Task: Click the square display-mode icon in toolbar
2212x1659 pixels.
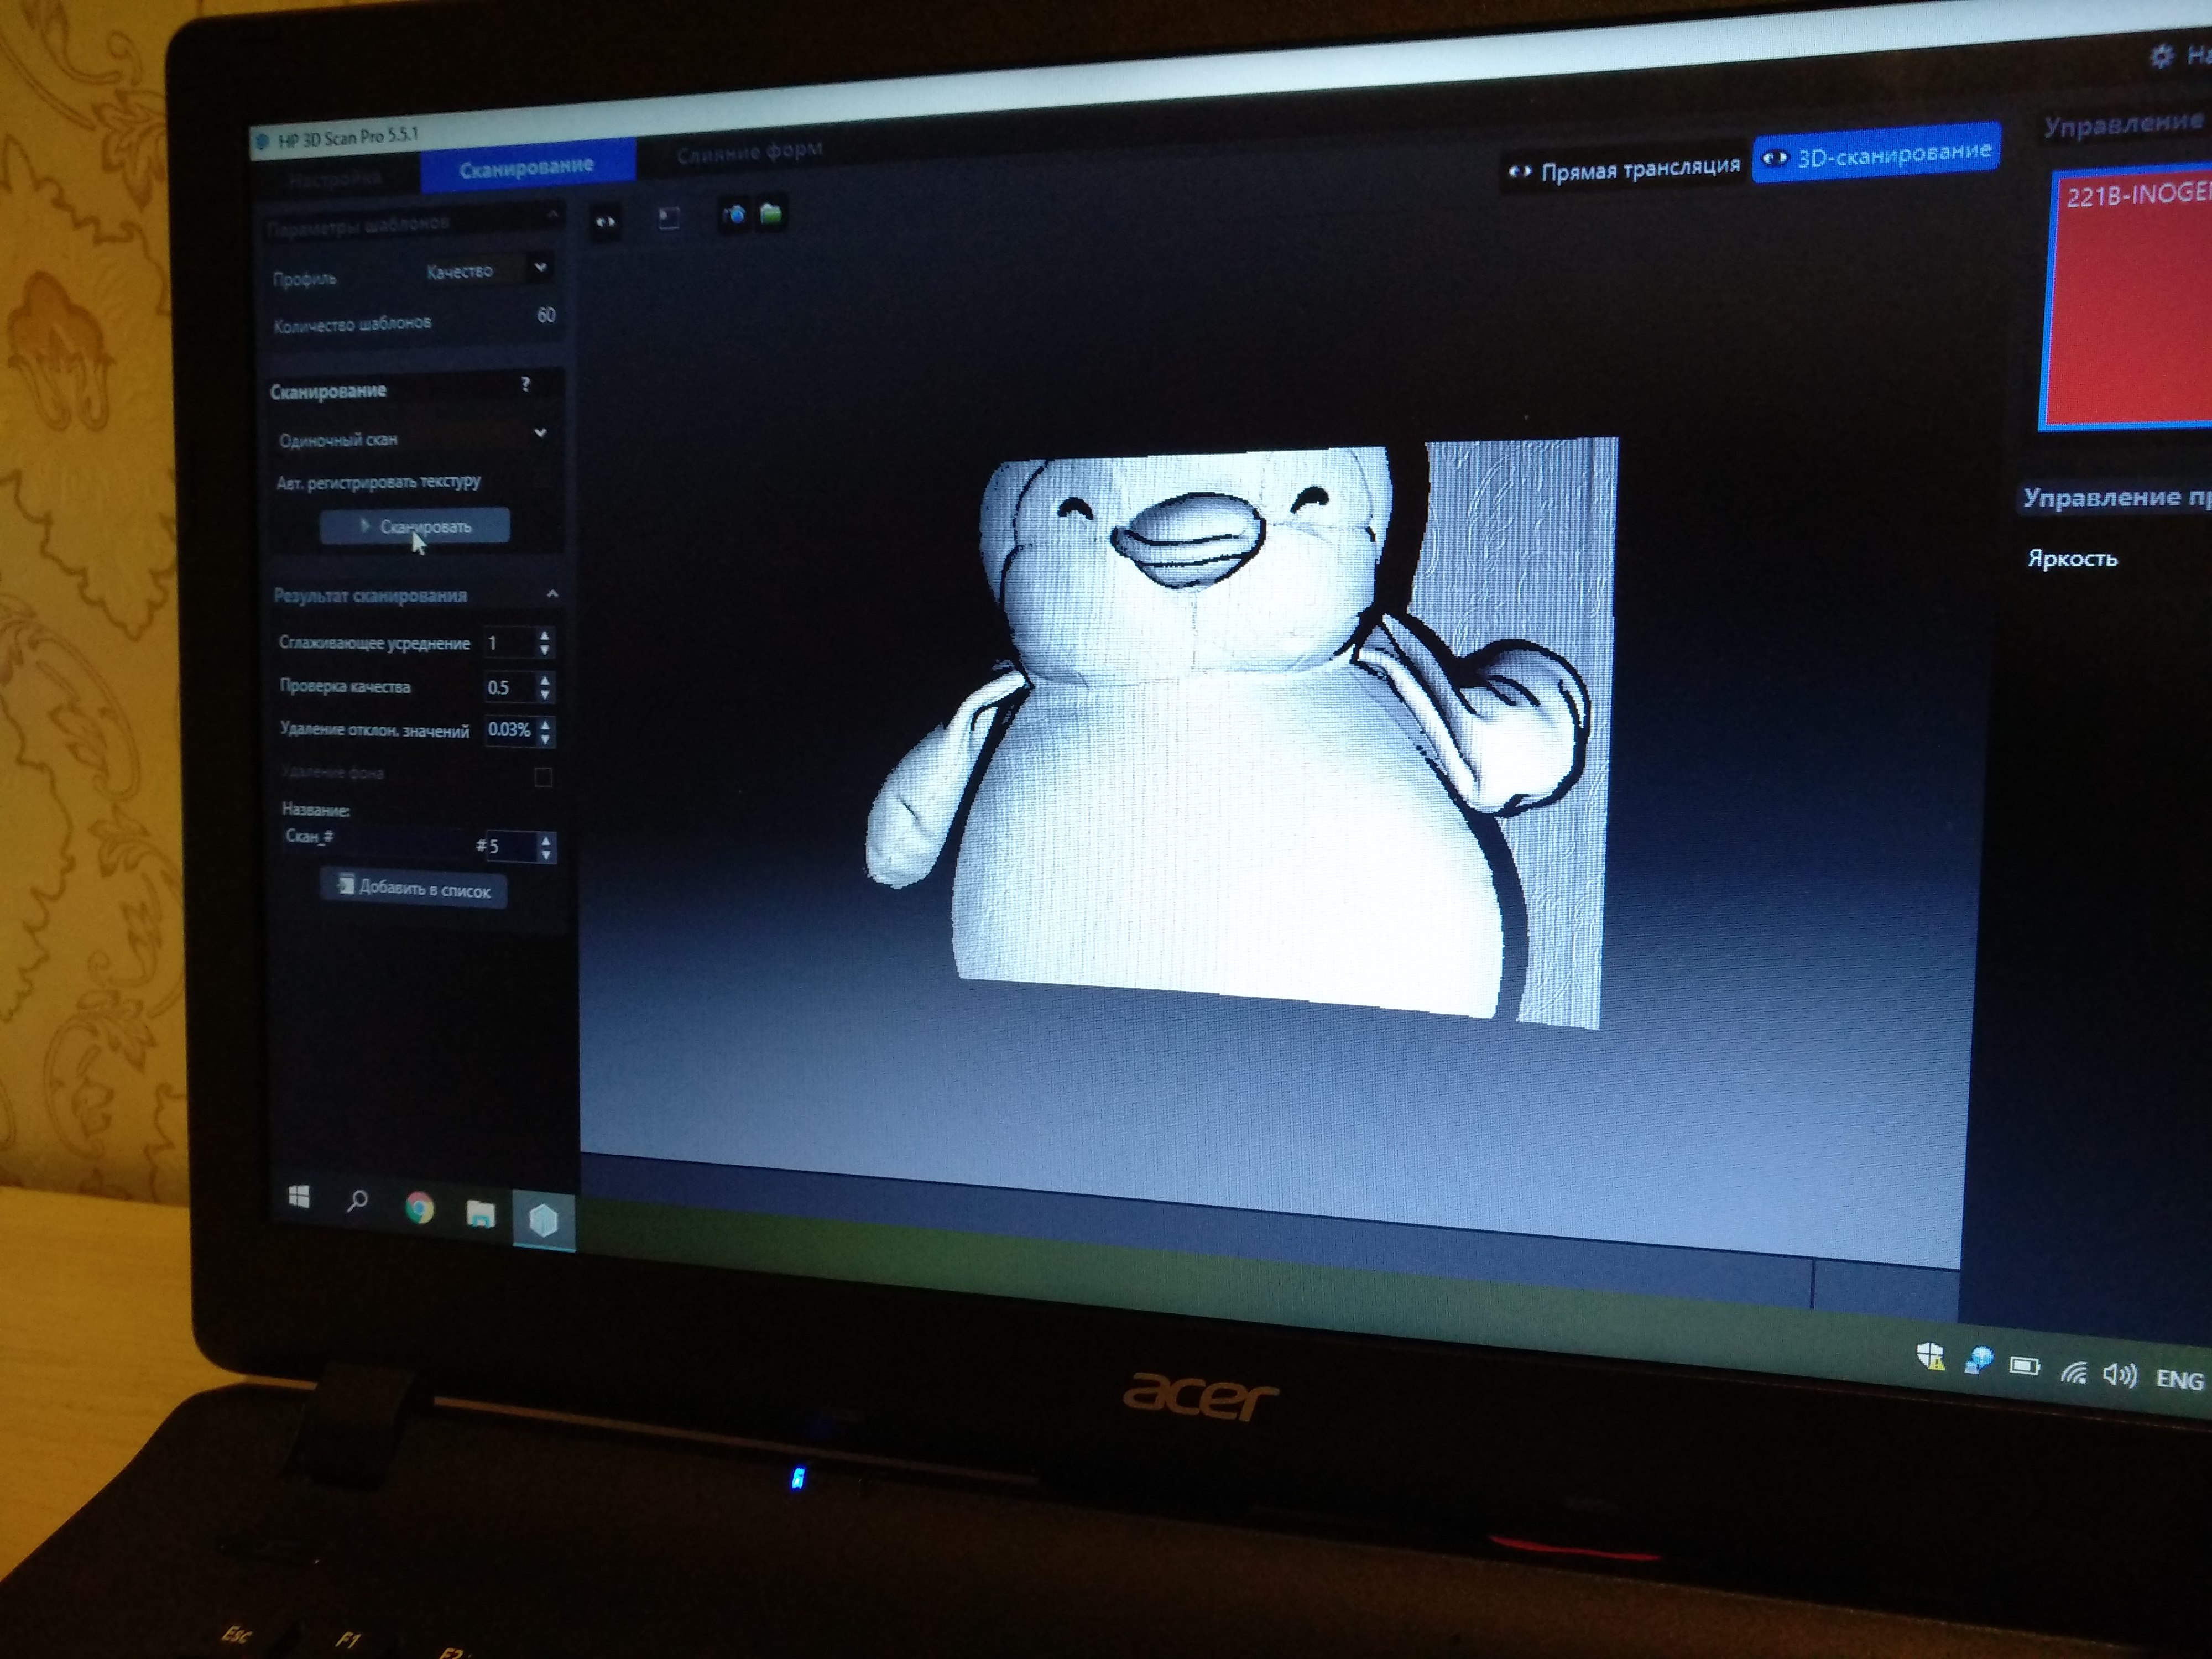Action: pos(669,219)
